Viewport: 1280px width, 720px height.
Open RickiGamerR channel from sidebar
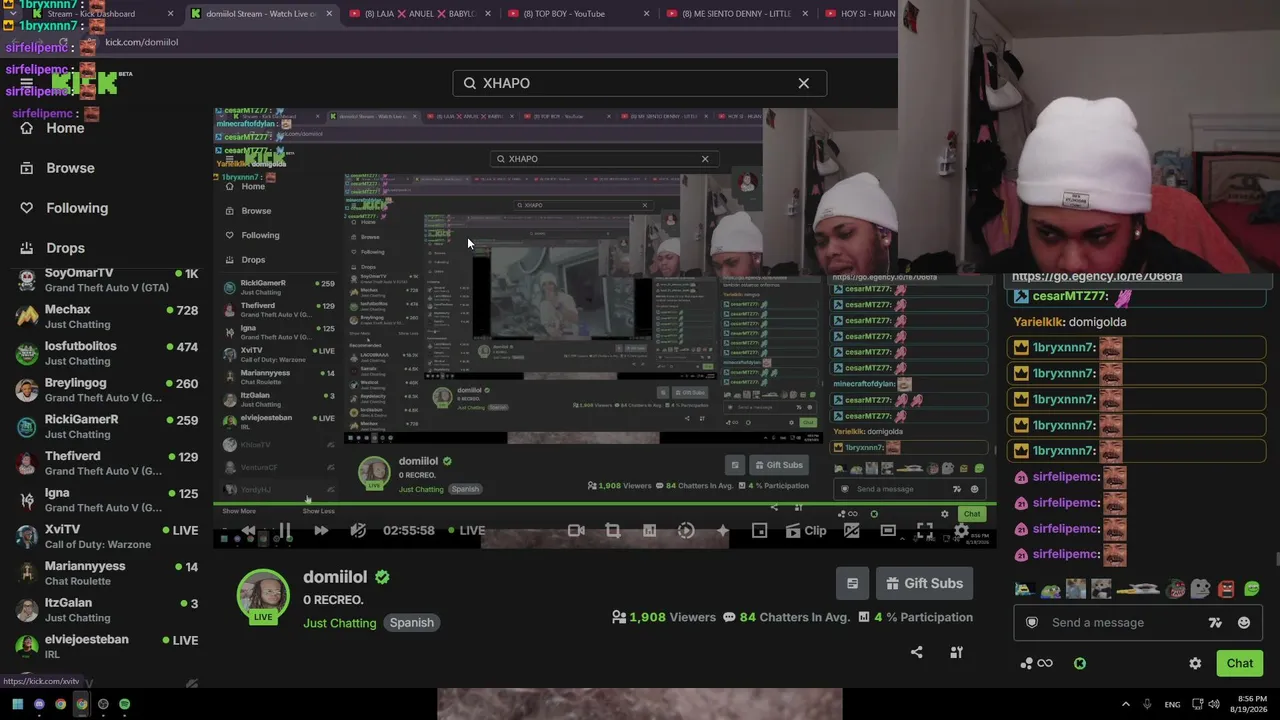pyautogui.click(x=107, y=427)
